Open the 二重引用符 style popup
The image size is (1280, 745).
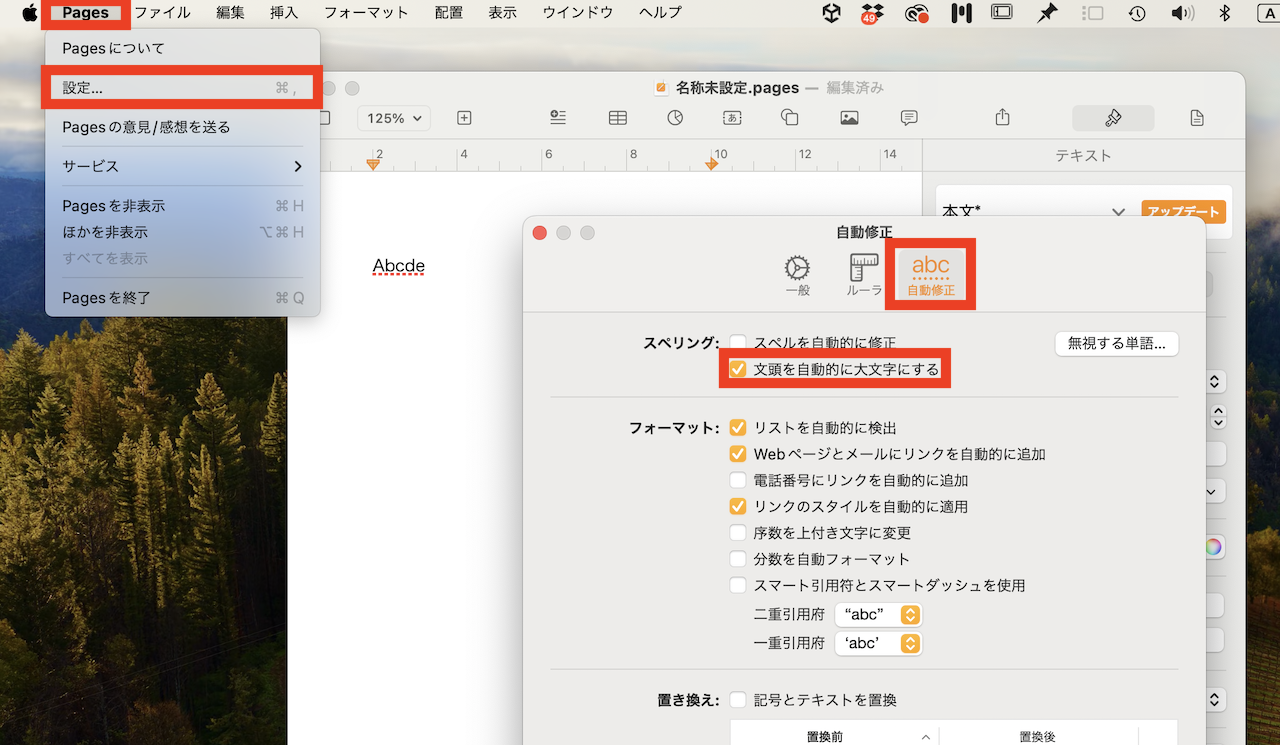[x=878, y=614]
